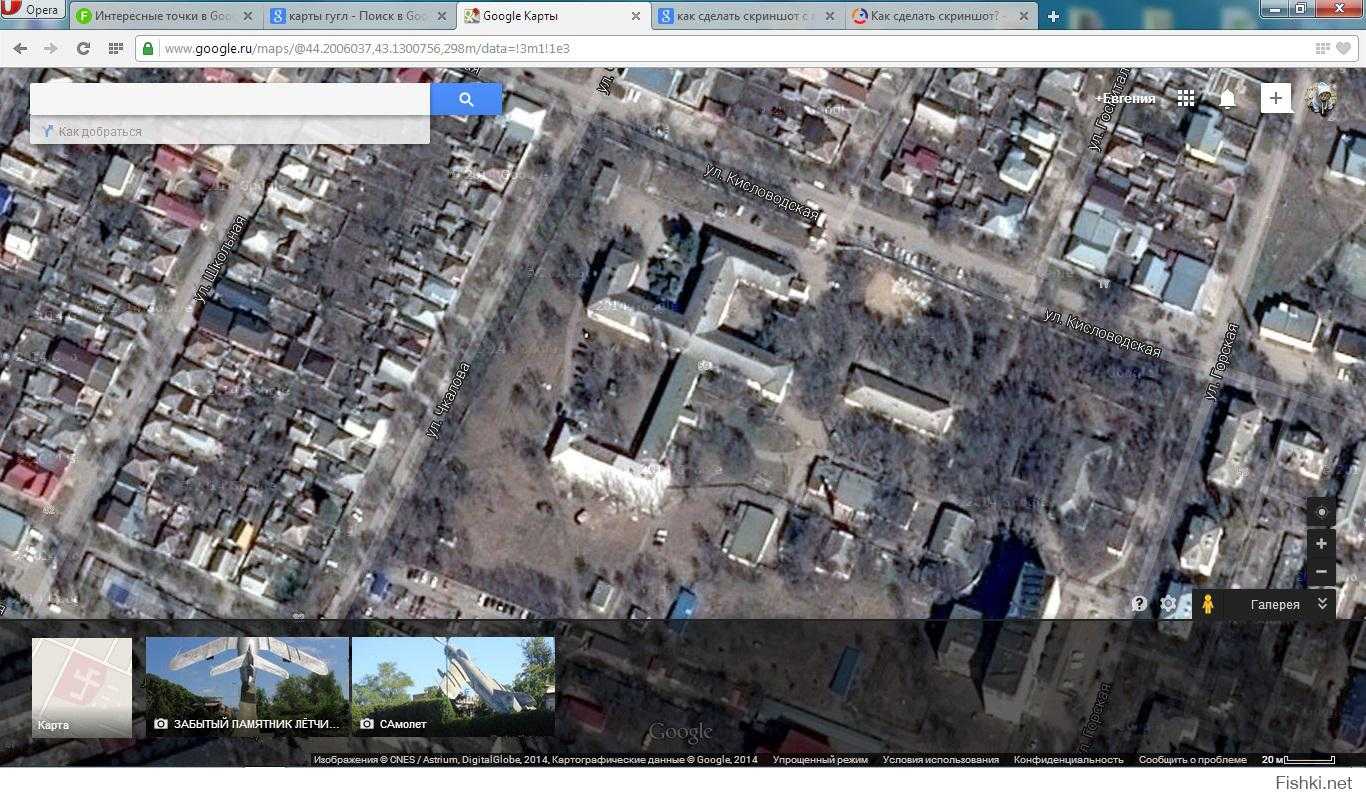Open a new browser tab

click(x=1053, y=16)
